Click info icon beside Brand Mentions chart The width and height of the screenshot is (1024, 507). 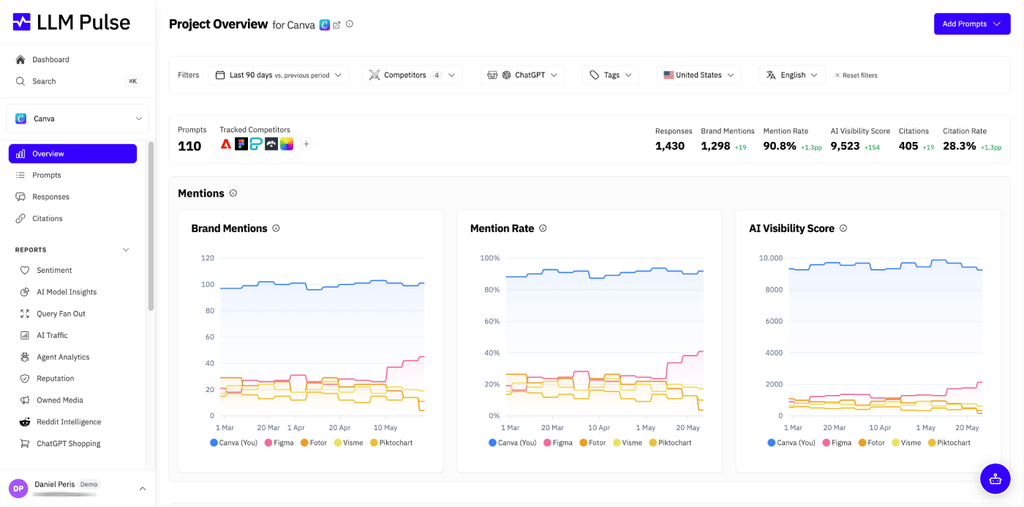tap(276, 229)
